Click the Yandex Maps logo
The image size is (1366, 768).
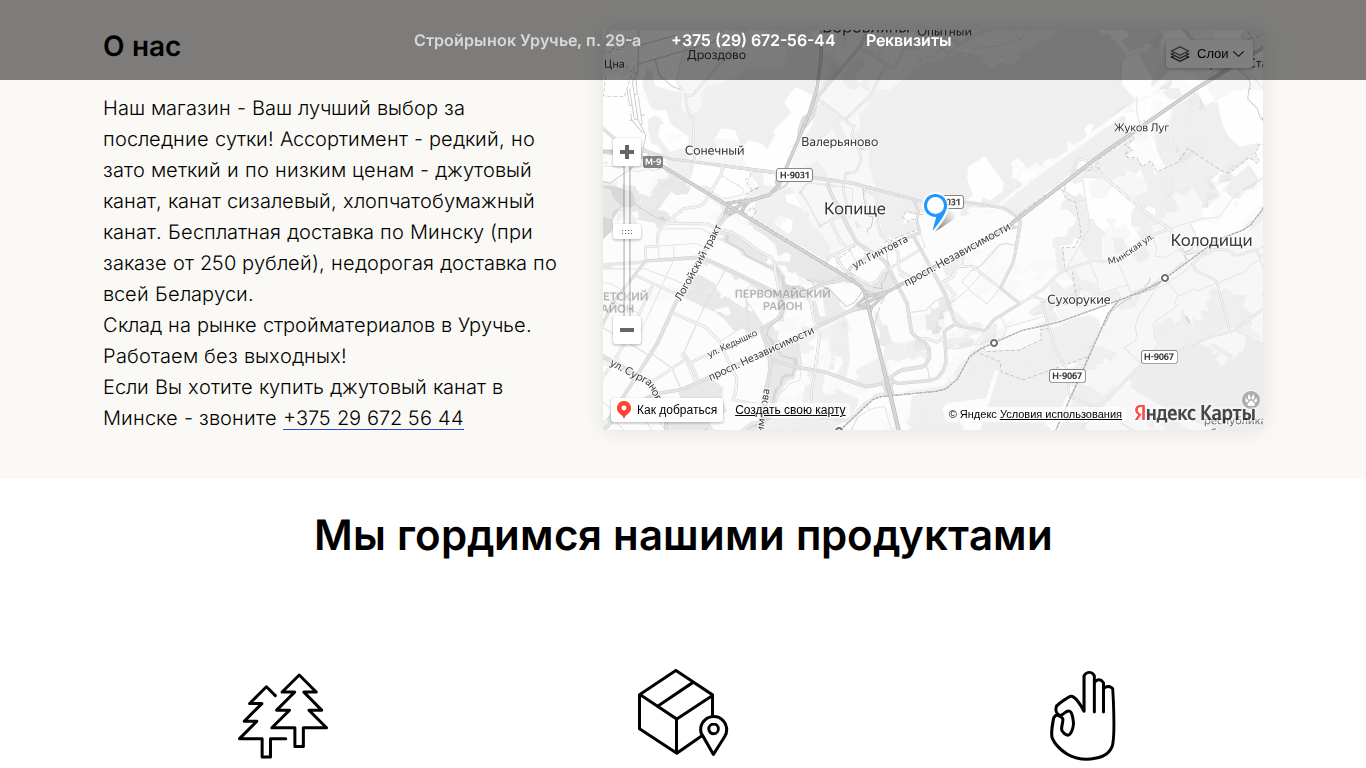[x=1194, y=413]
